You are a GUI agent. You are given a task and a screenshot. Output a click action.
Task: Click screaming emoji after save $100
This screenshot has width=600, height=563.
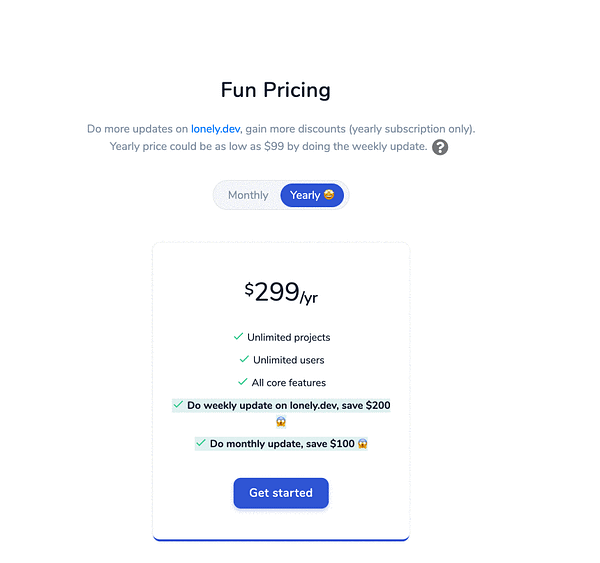[x=361, y=443]
